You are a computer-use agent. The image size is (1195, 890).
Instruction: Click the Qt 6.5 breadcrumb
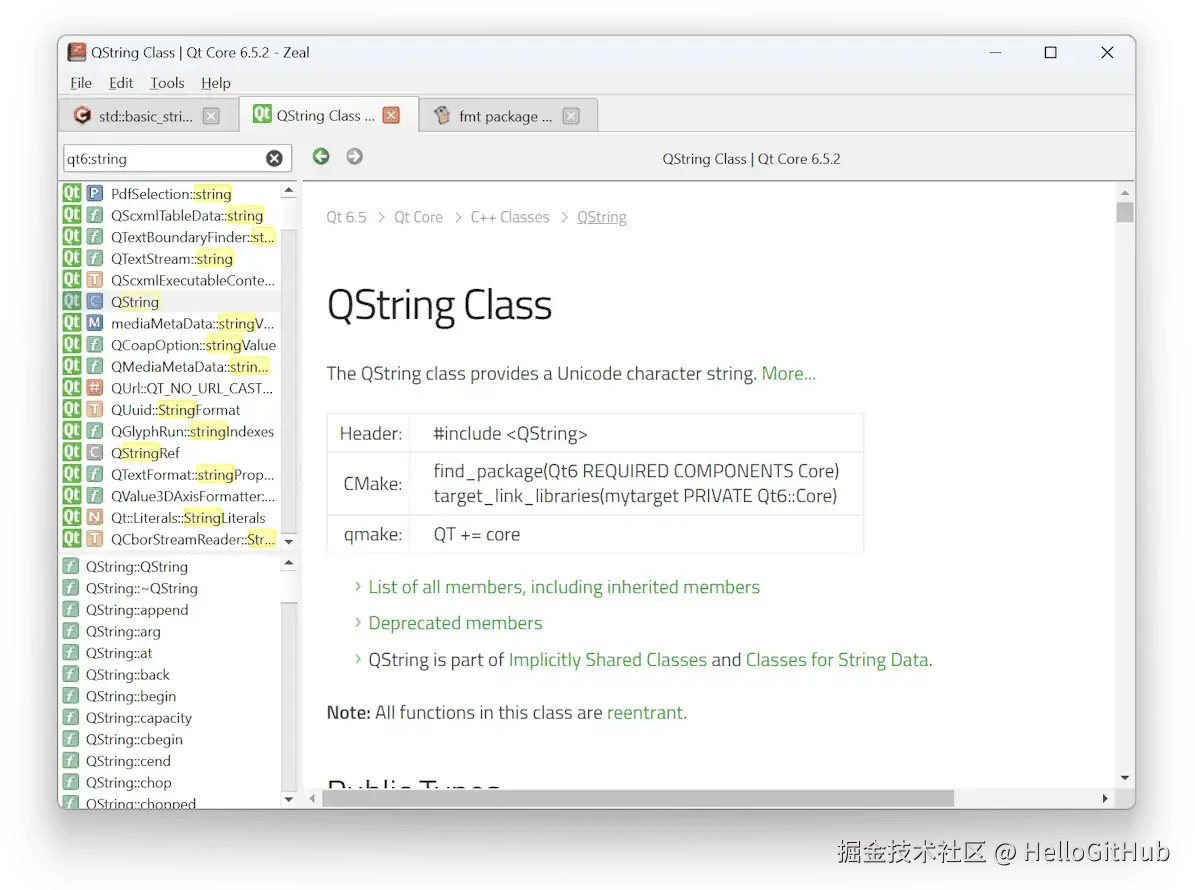point(346,217)
